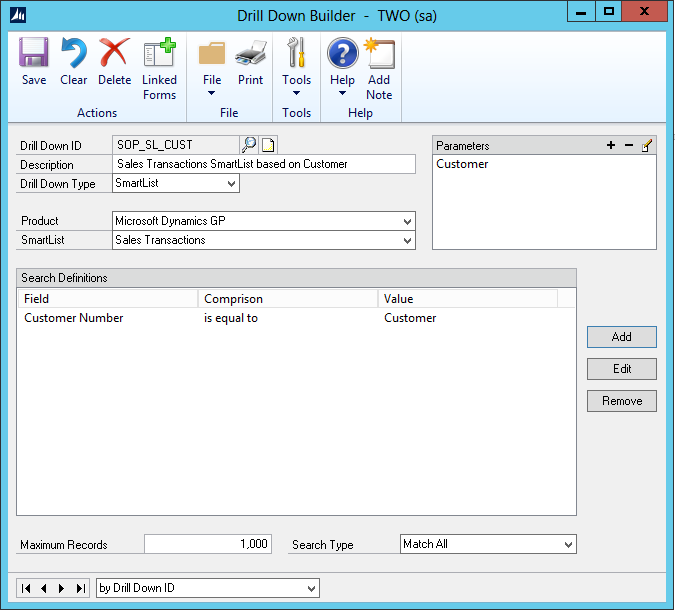This screenshot has height=611, width=675.
Task: Add a parameter with plus icon
Action: point(610,145)
